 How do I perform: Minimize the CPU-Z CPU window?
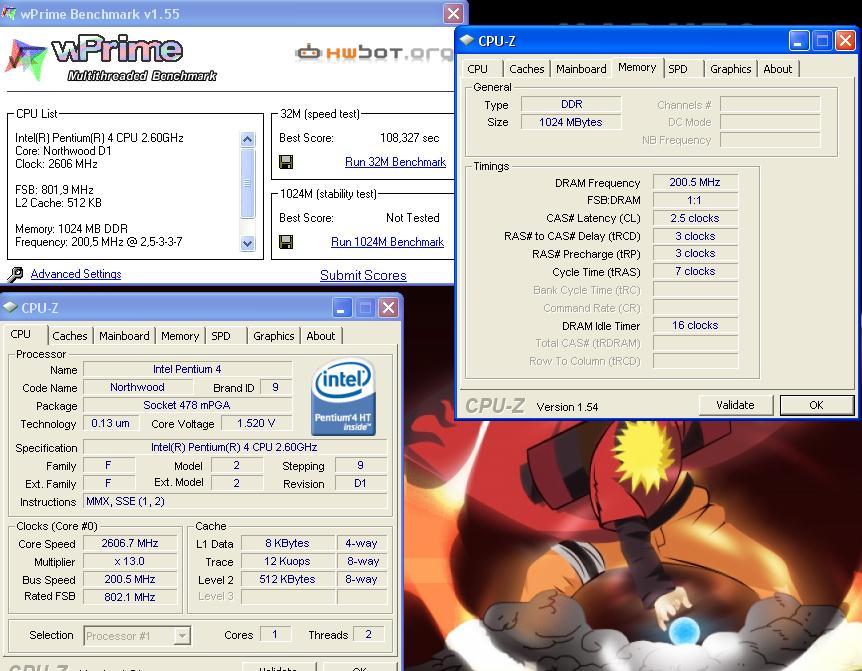tap(341, 308)
